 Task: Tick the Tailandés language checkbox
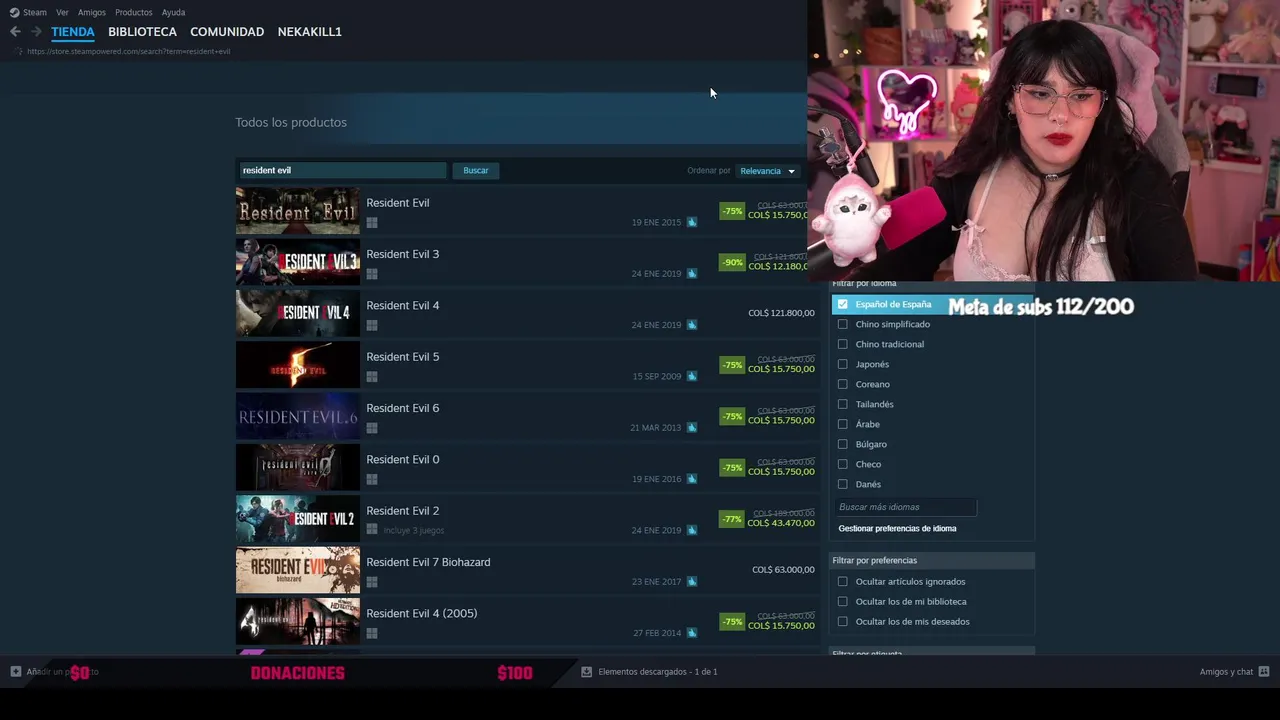point(843,404)
